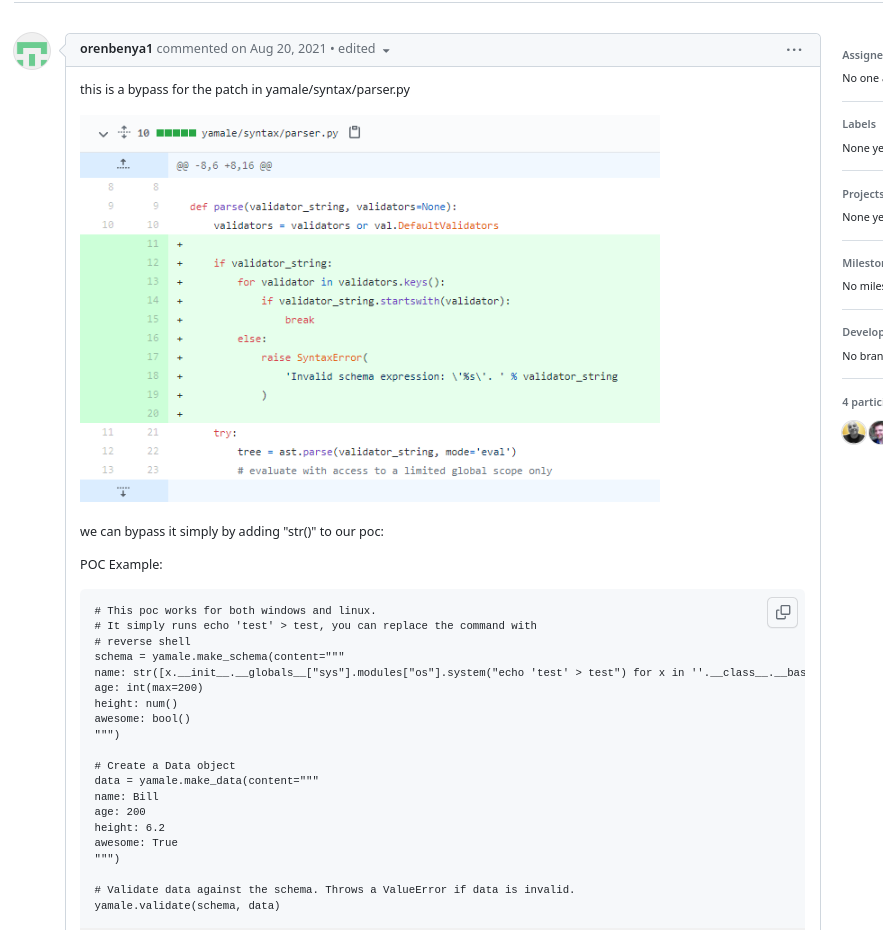Open the Aug 20, 2021 comment timestamp
Image resolution: width=883 pixels, height=930 pixels.
[287, 49]
